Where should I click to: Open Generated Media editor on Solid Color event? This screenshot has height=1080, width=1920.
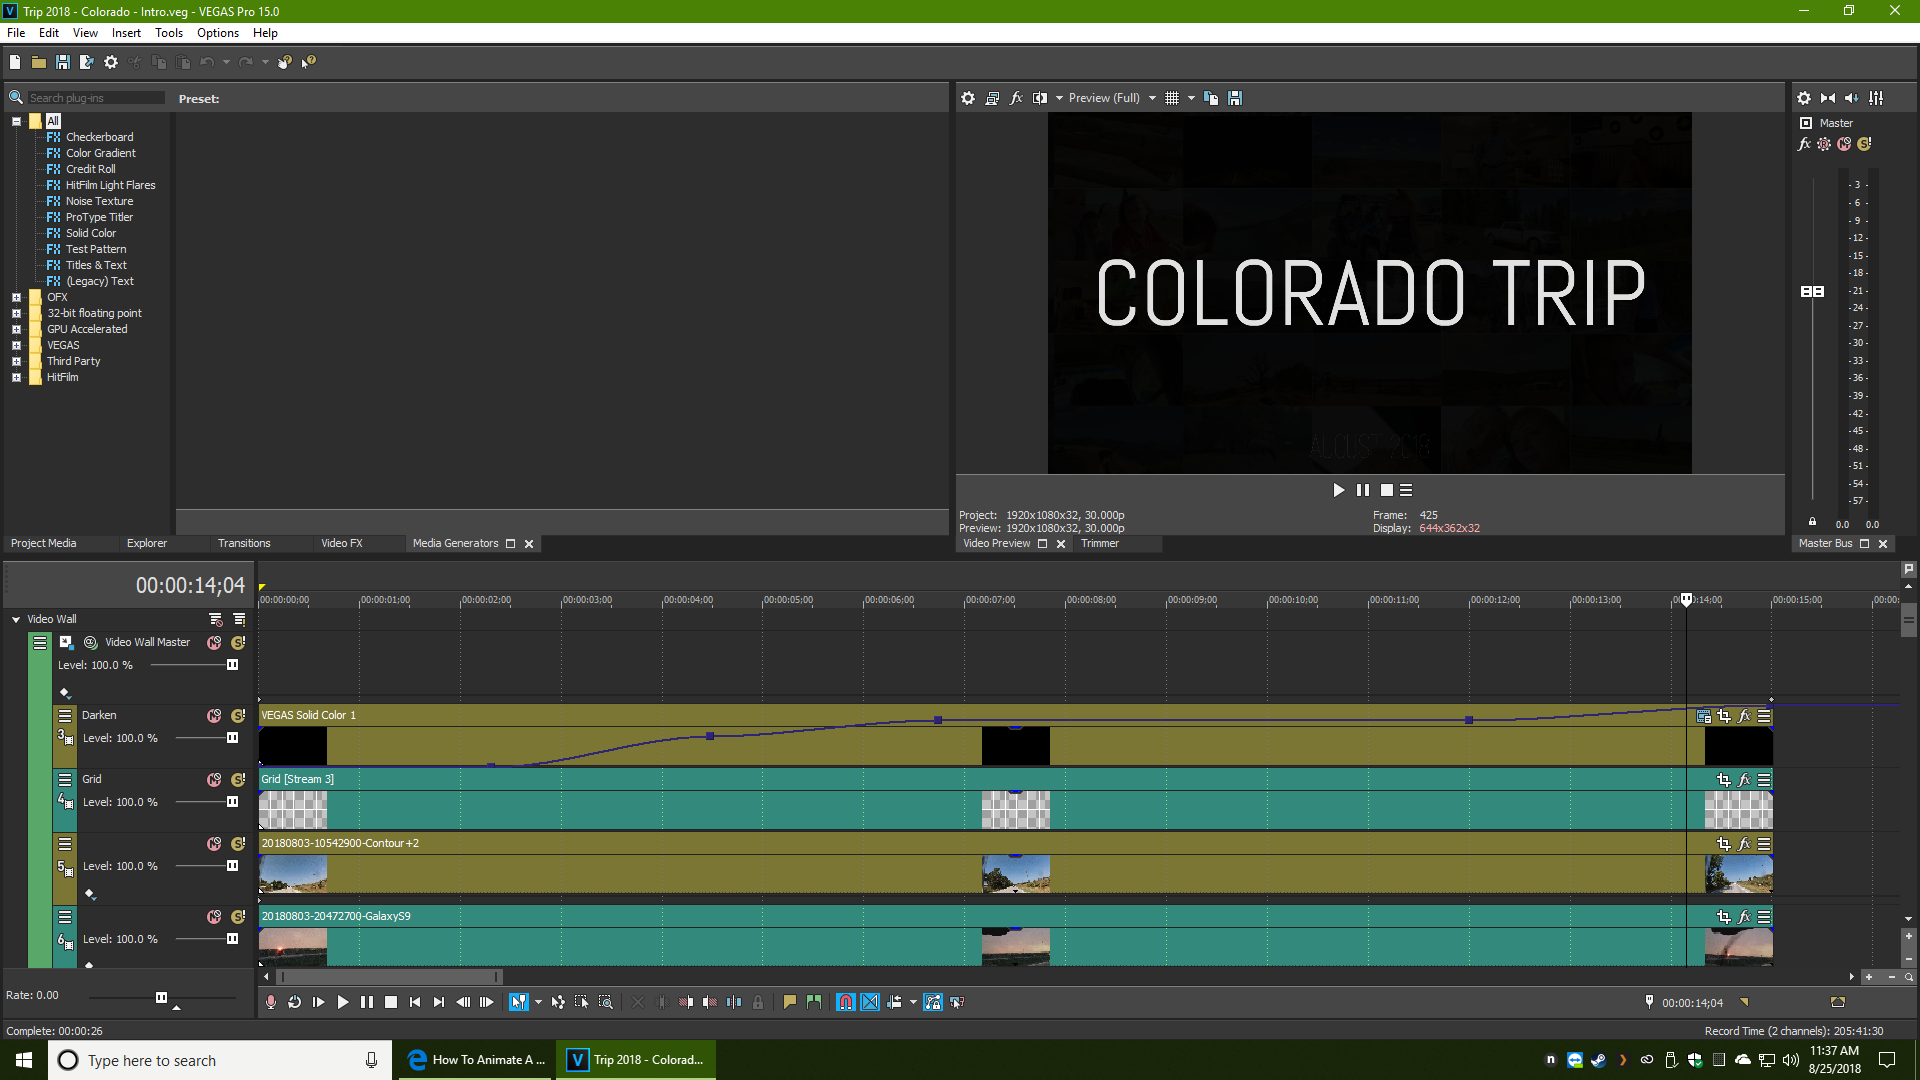point(1704,716)
